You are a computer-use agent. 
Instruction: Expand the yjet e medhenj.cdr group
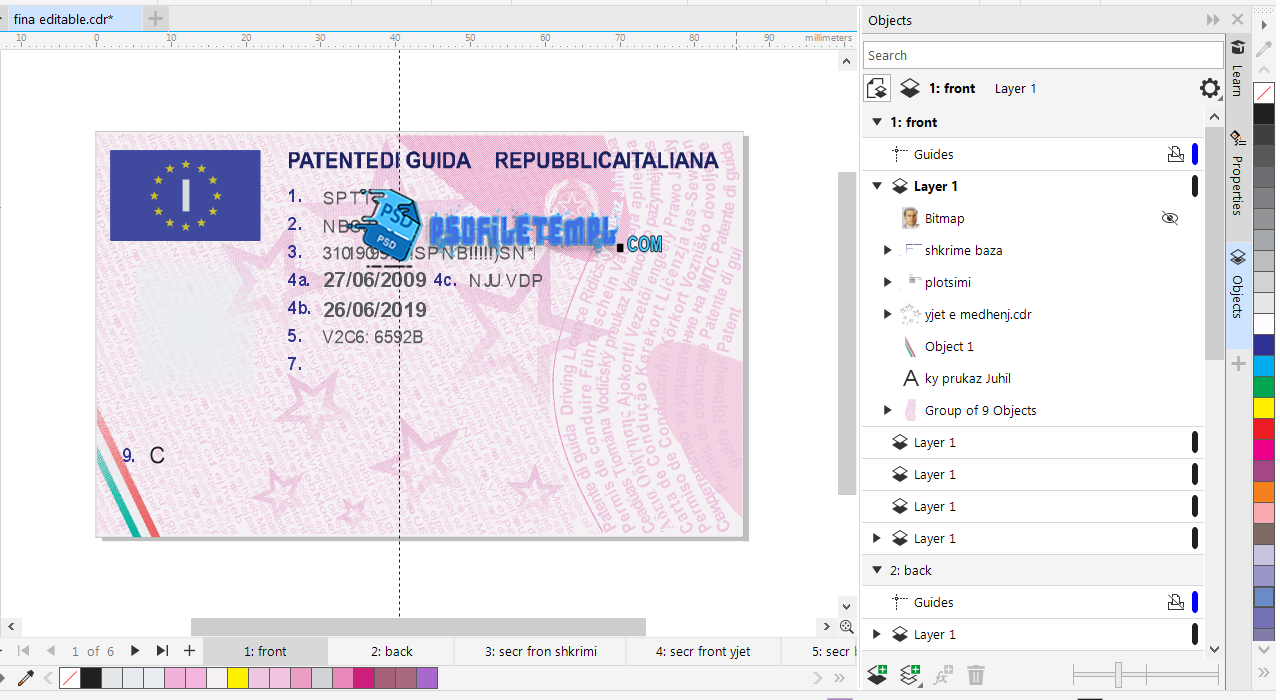887,314
